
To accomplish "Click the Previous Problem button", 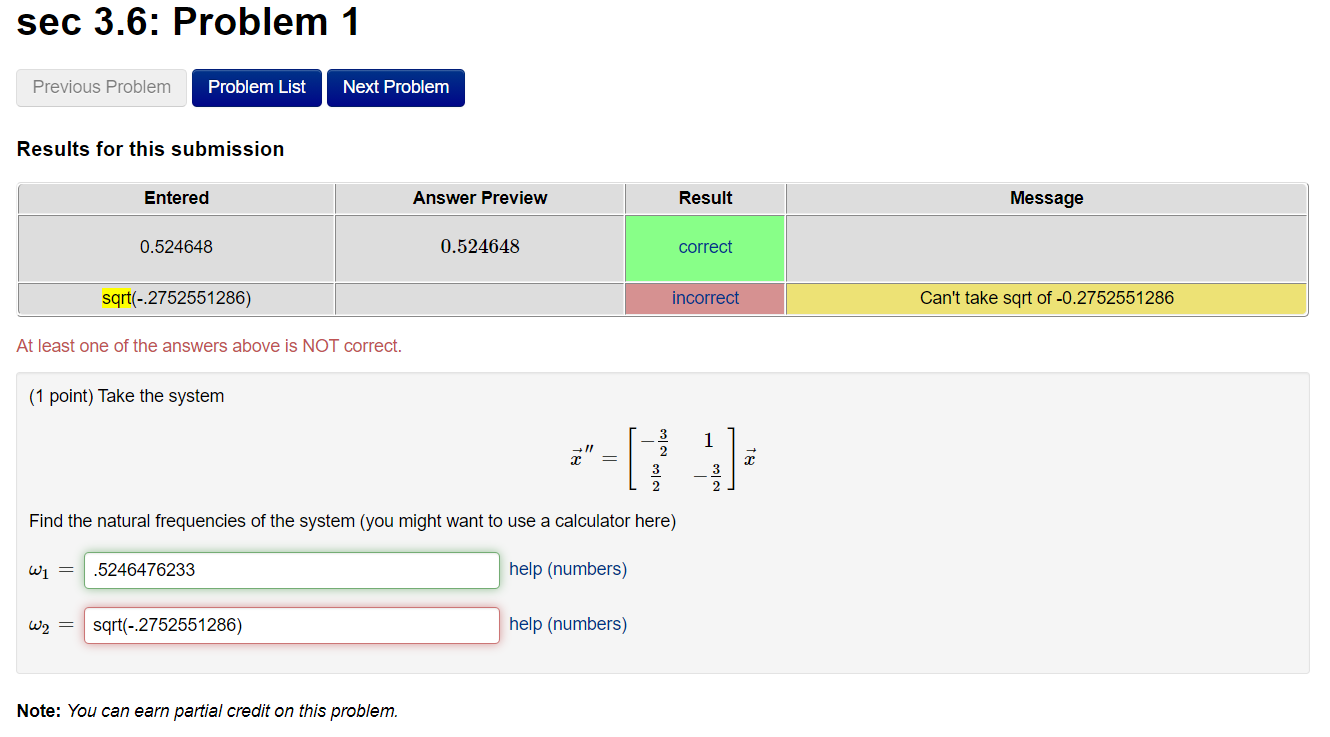I will click(x=102, y=87).
